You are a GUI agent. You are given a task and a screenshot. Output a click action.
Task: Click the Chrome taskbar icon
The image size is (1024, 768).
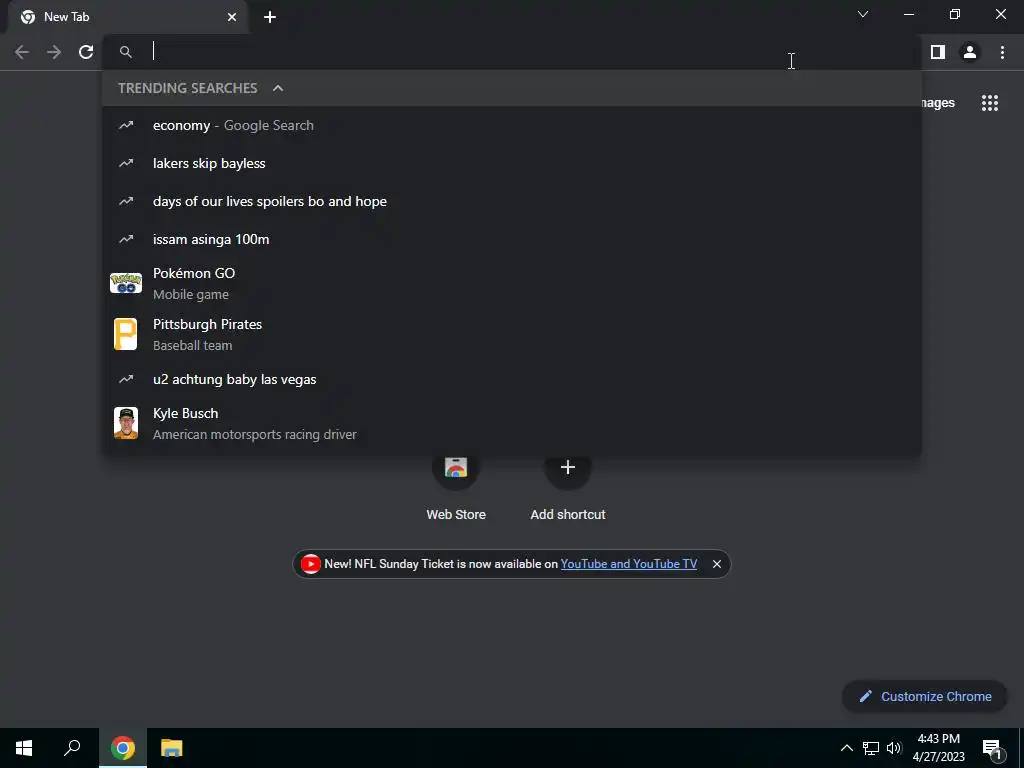point(123,748)
